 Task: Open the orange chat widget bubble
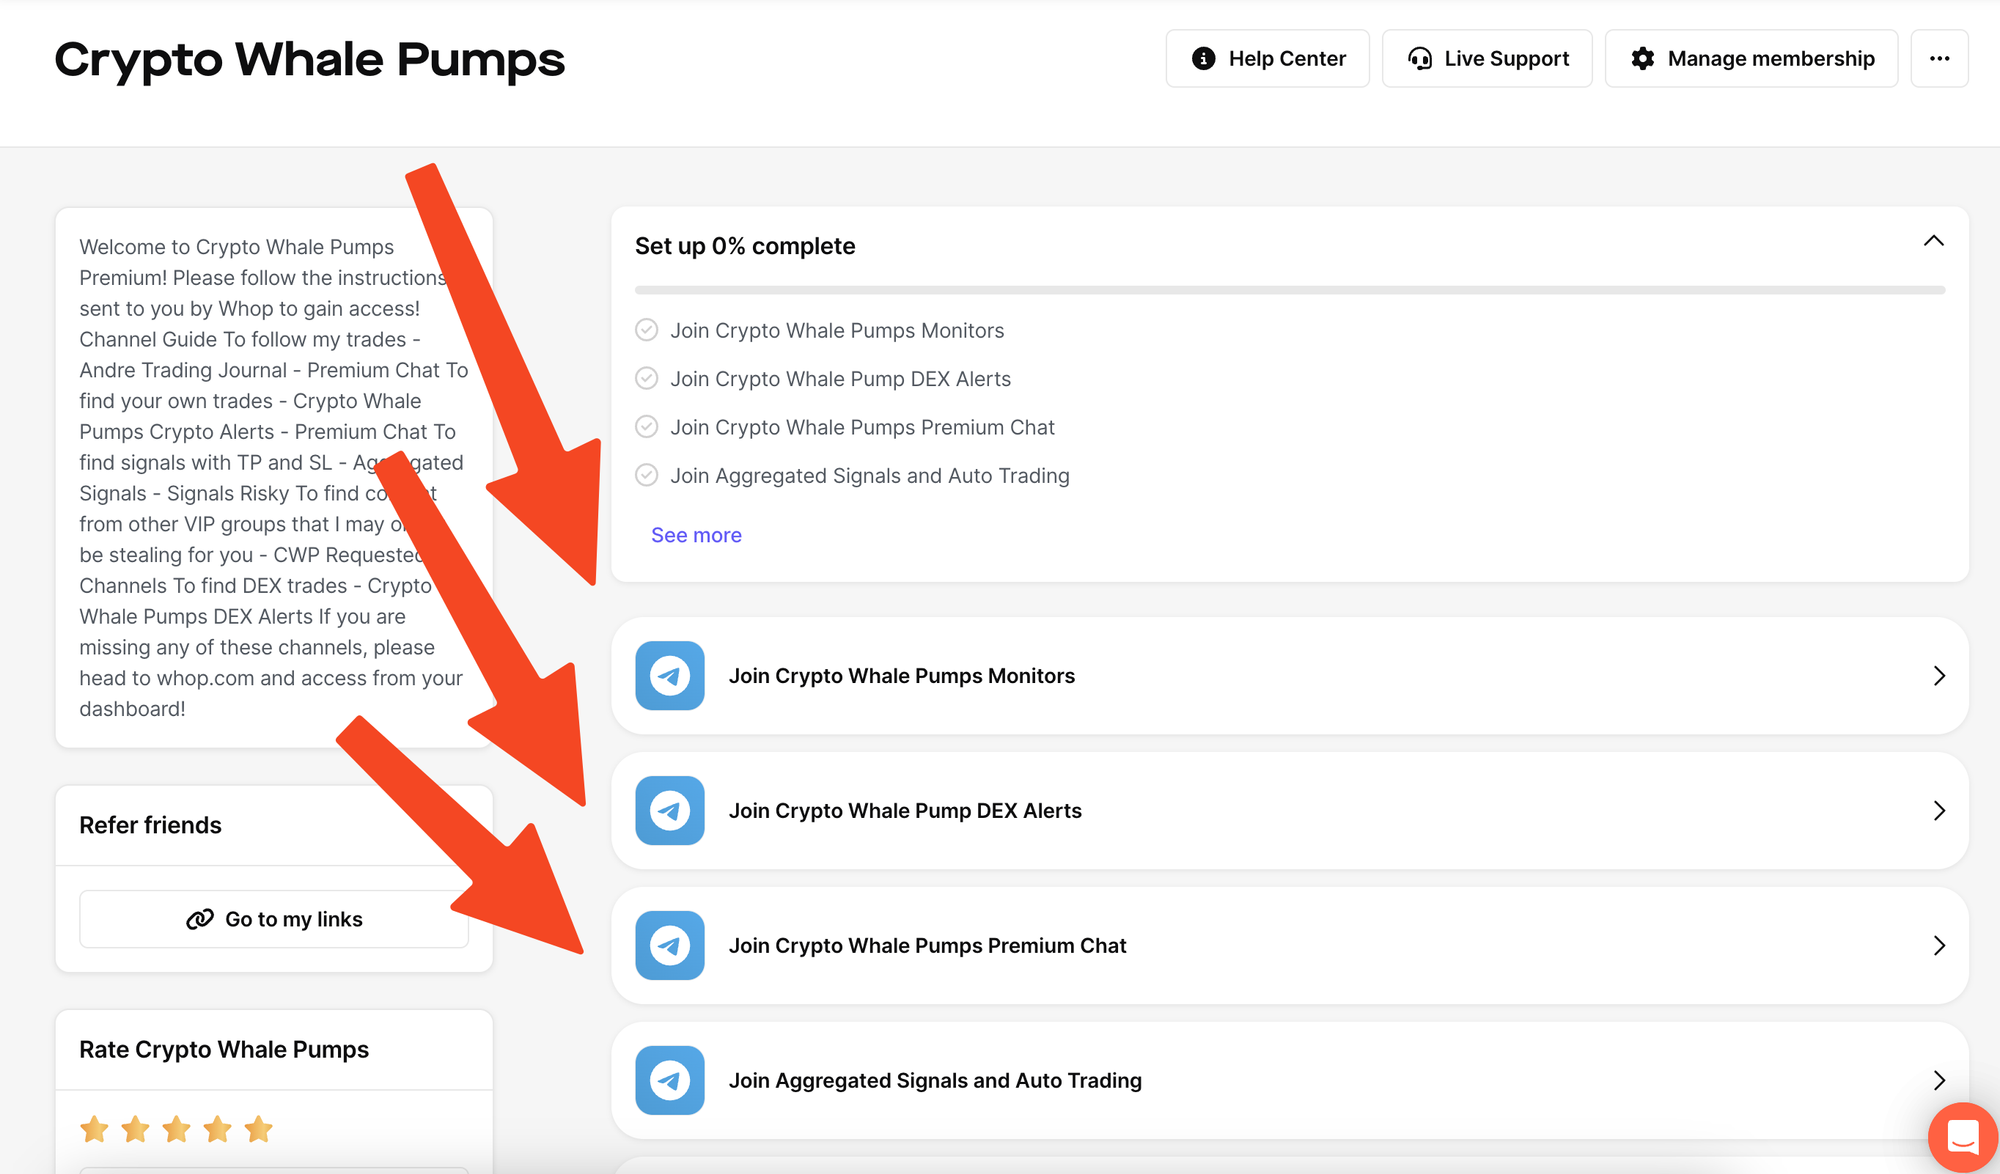click(x=1963, y=1137)
